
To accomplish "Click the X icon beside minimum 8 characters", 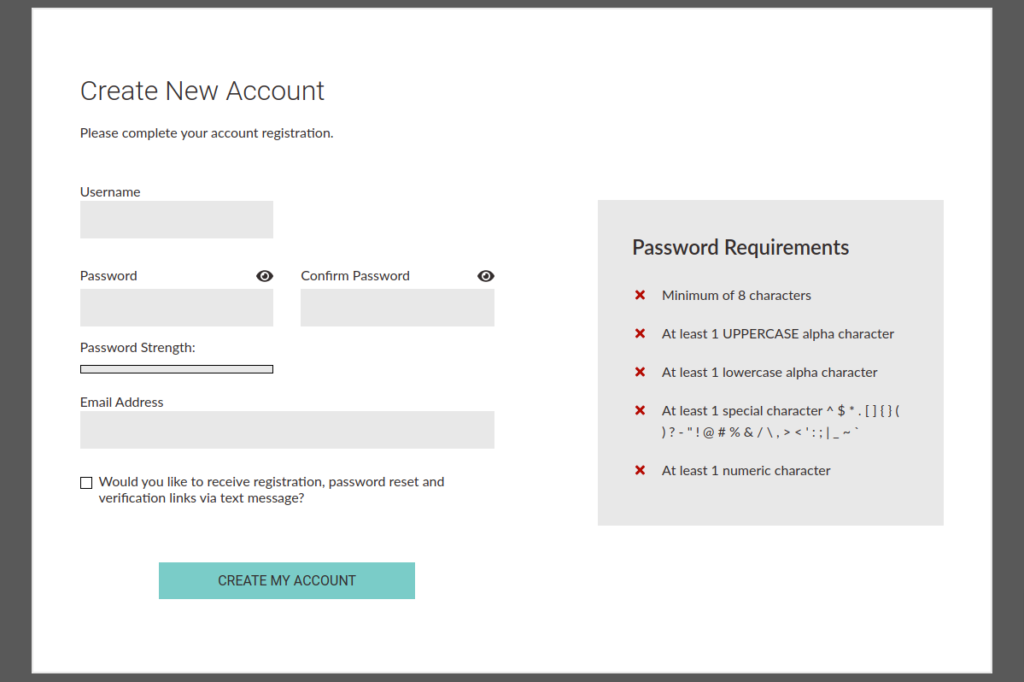I will [x=640, y=295].
